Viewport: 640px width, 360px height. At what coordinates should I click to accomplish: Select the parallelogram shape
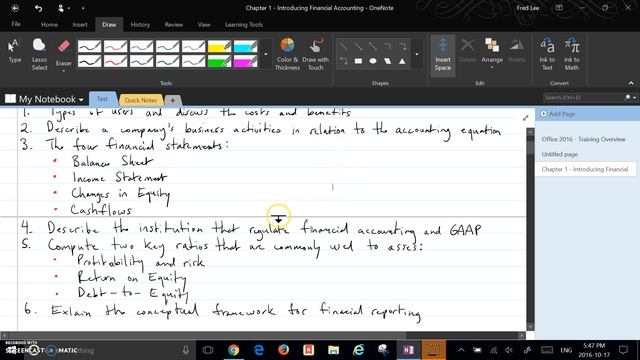pos(388,61)
